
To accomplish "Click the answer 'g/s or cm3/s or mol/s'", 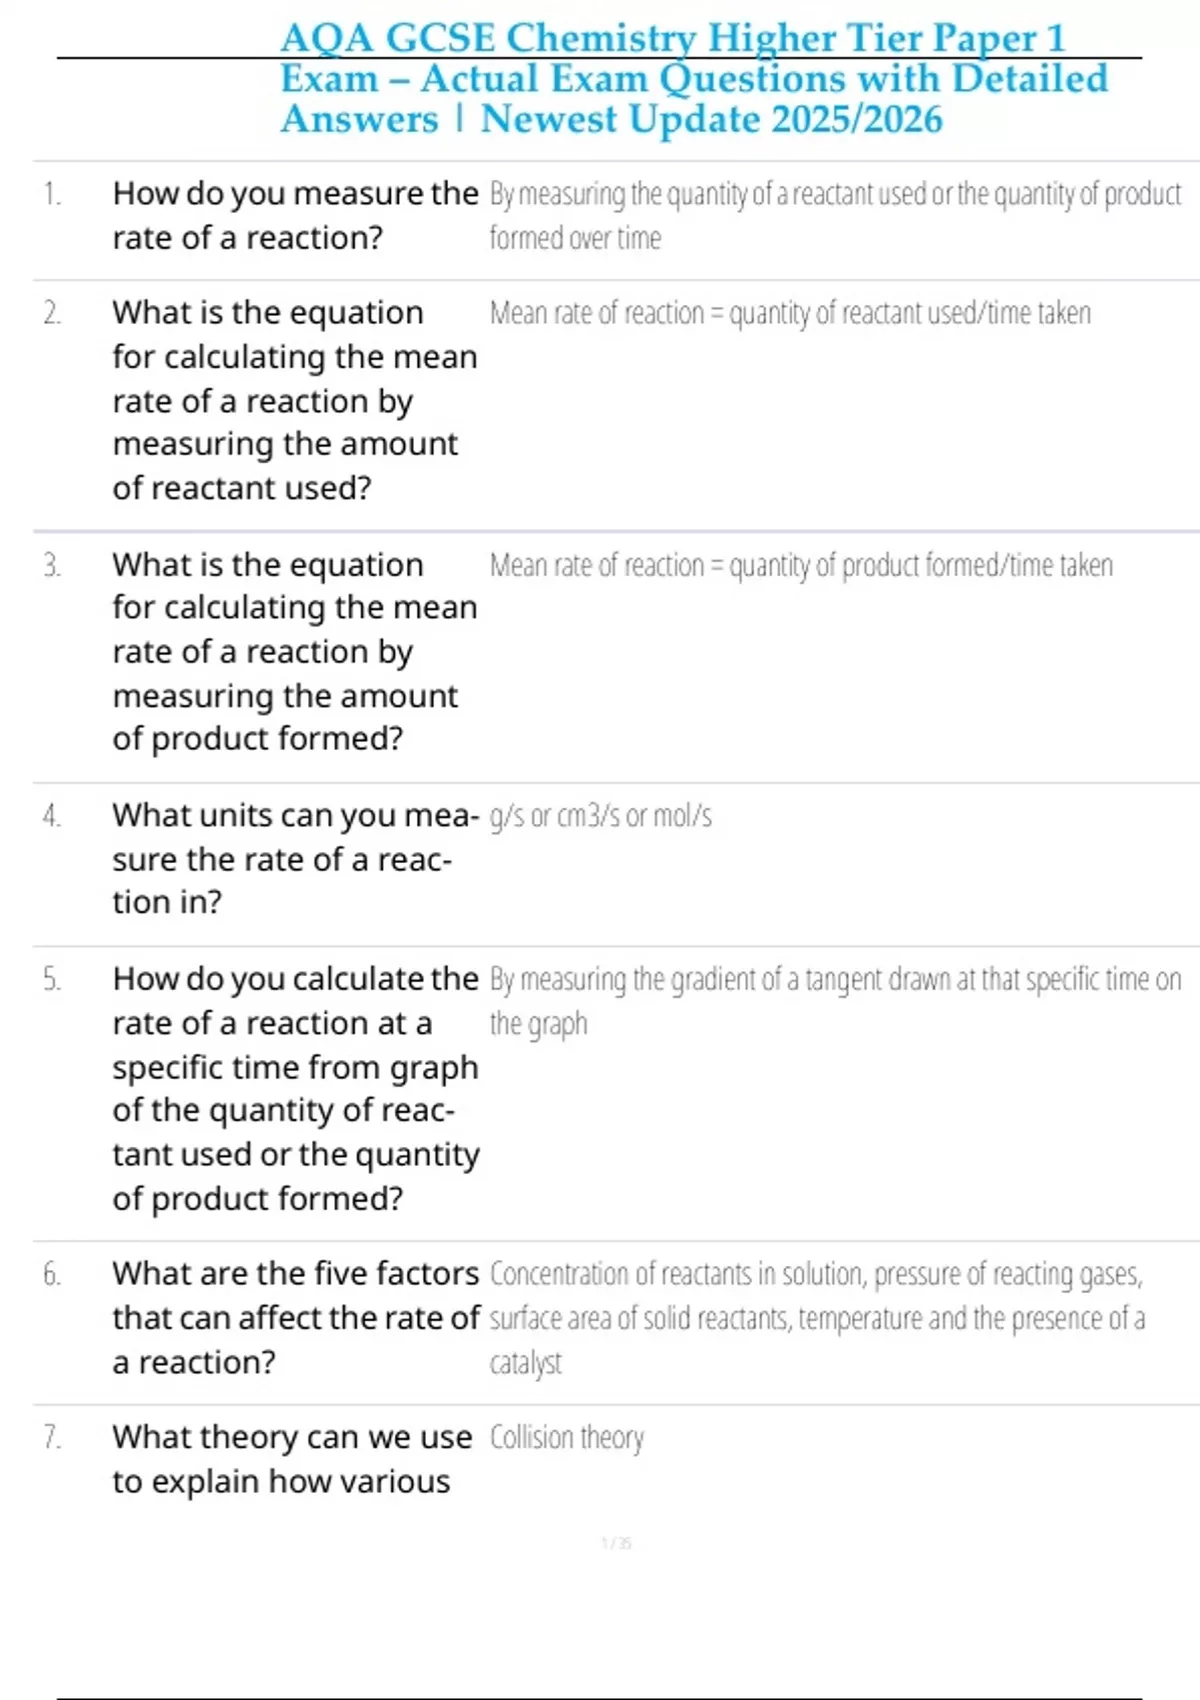I will (x=600, y=816).
